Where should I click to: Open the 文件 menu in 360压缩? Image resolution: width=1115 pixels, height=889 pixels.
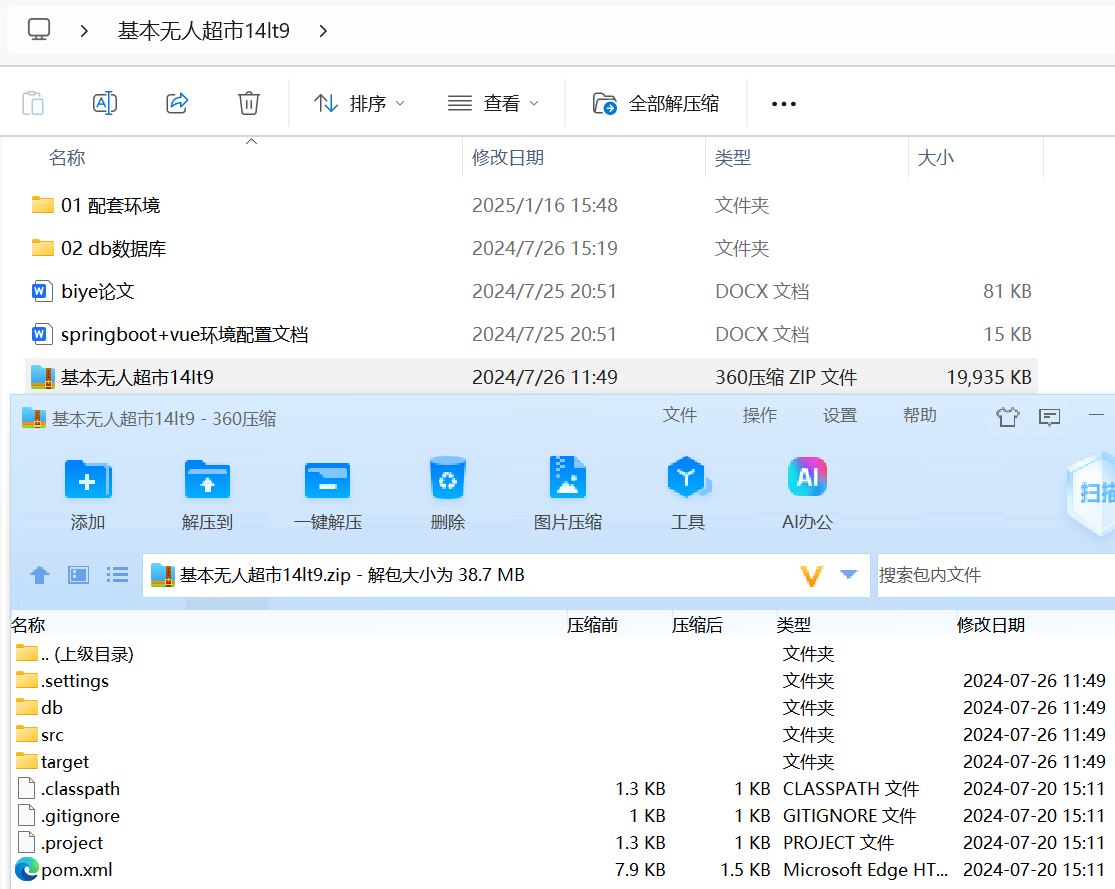(x=680, y=415)
